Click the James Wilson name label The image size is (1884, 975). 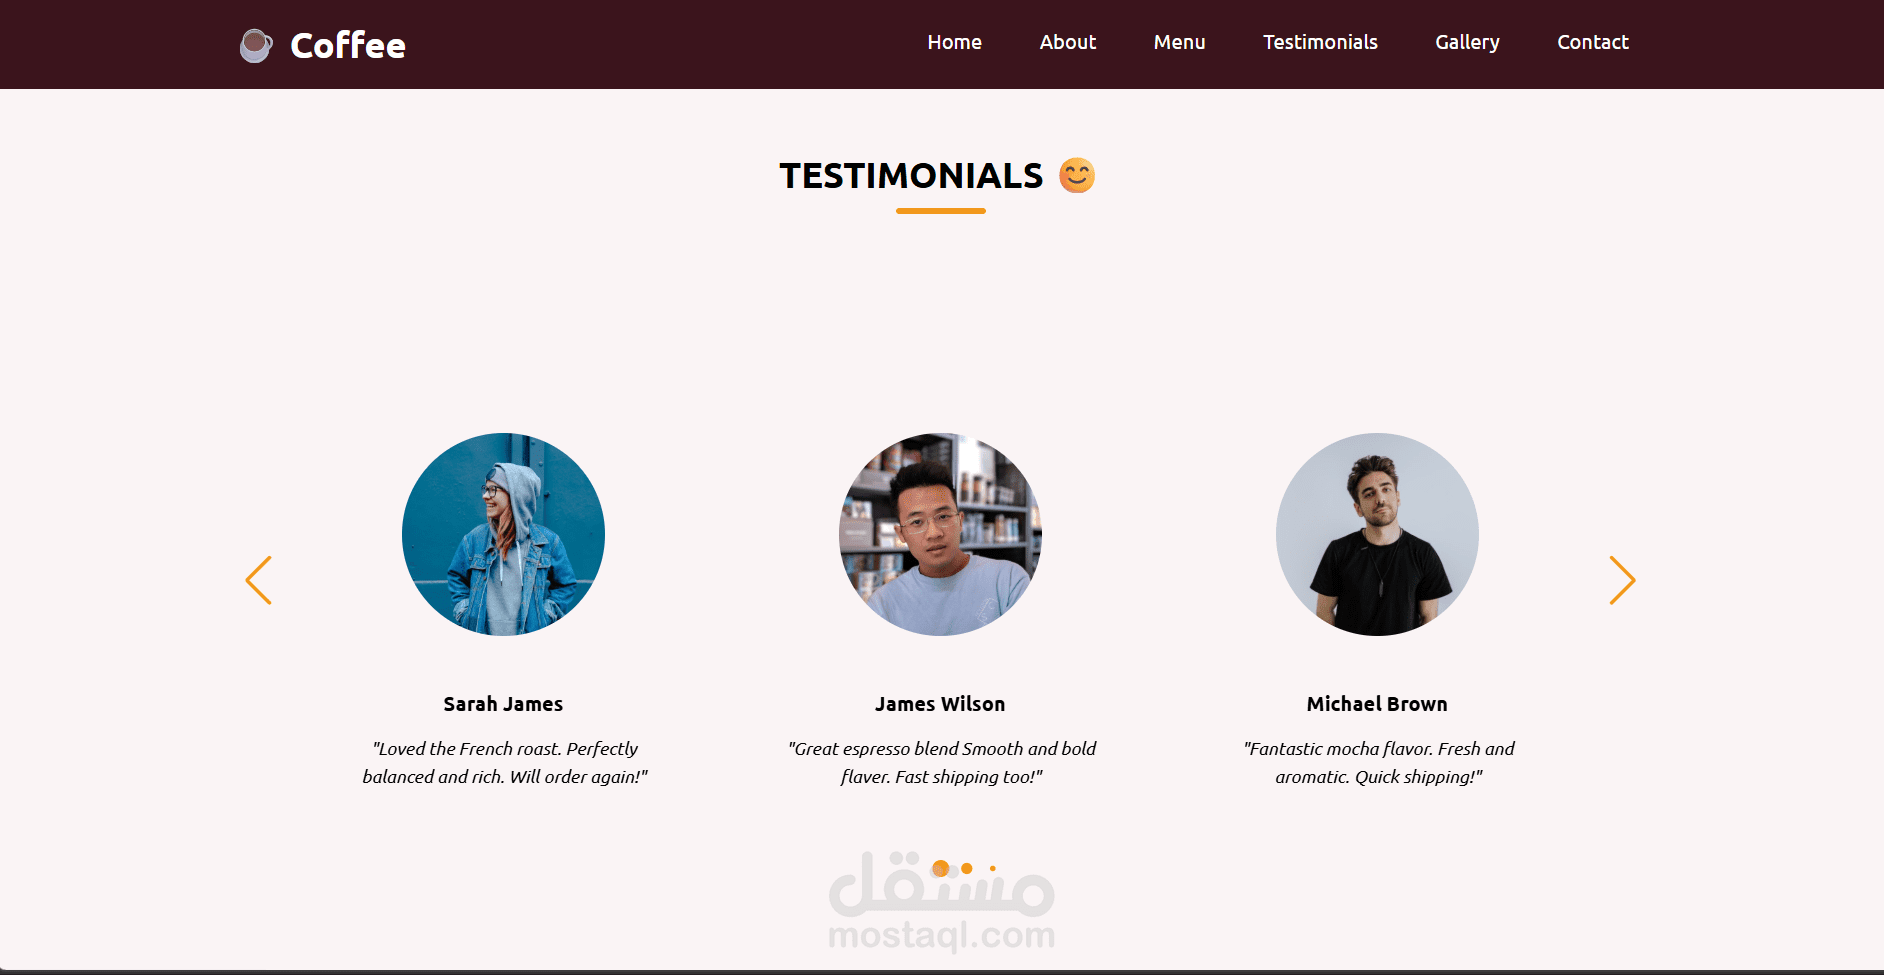tap(940, 704)
